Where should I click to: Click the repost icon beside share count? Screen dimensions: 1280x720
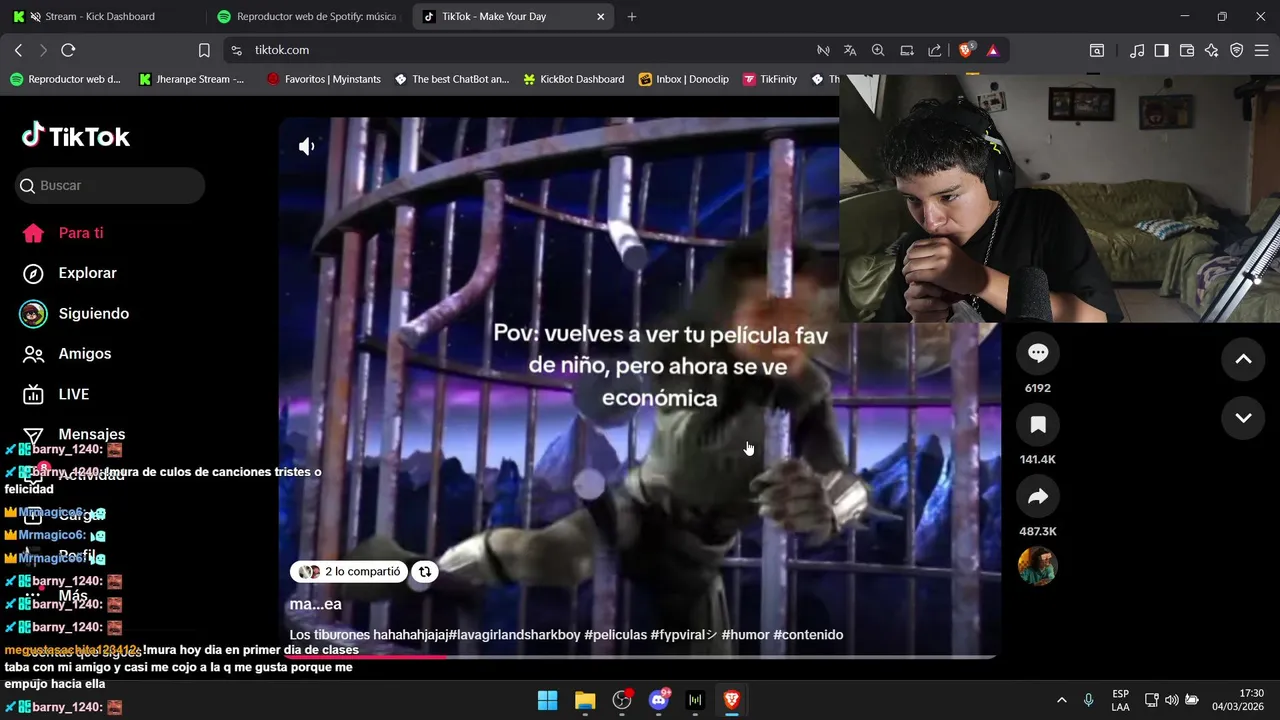point(425,572)
